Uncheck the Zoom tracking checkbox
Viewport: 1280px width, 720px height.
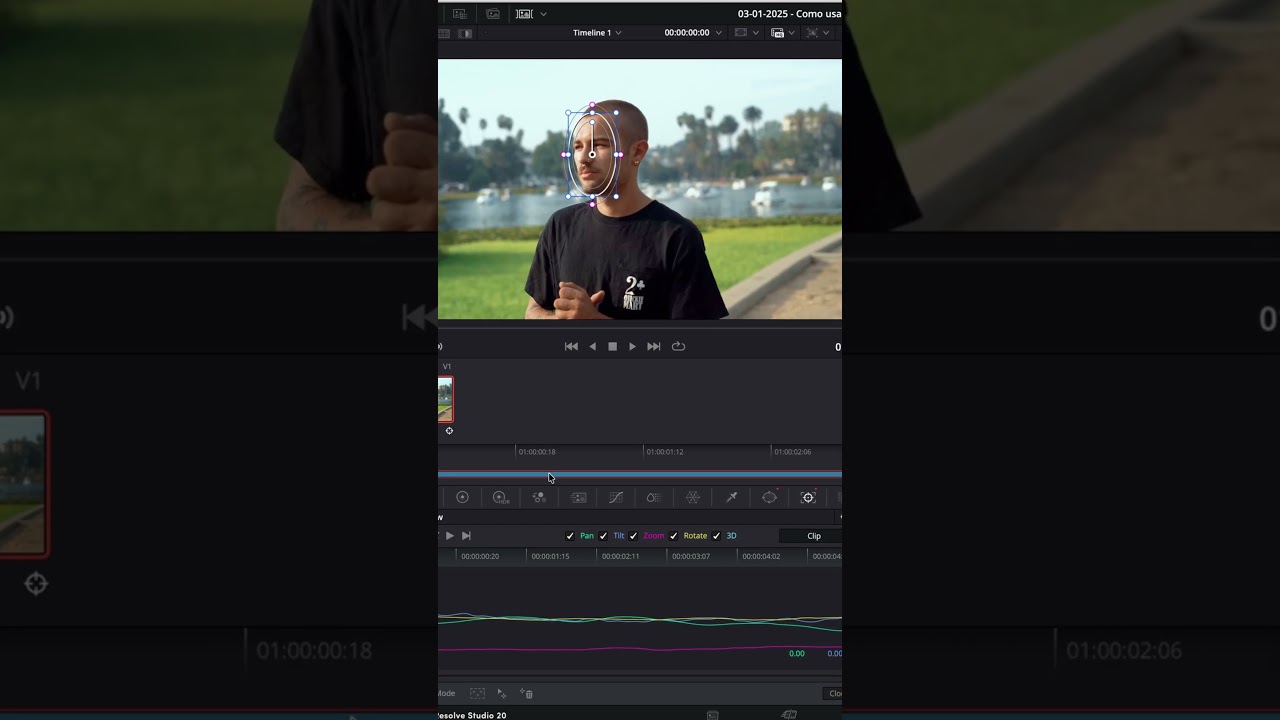633,536
